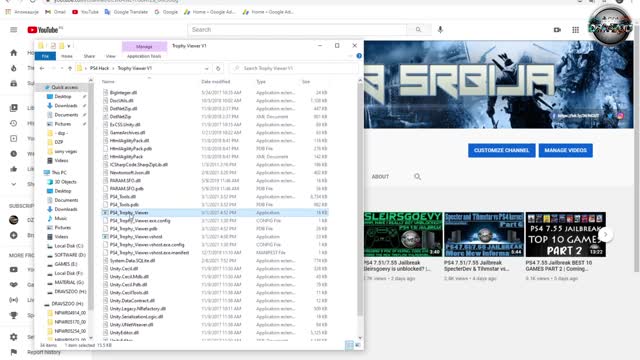Go to YouTube Home in sidebar
The image size is (640, 360).
click(13, 53)
